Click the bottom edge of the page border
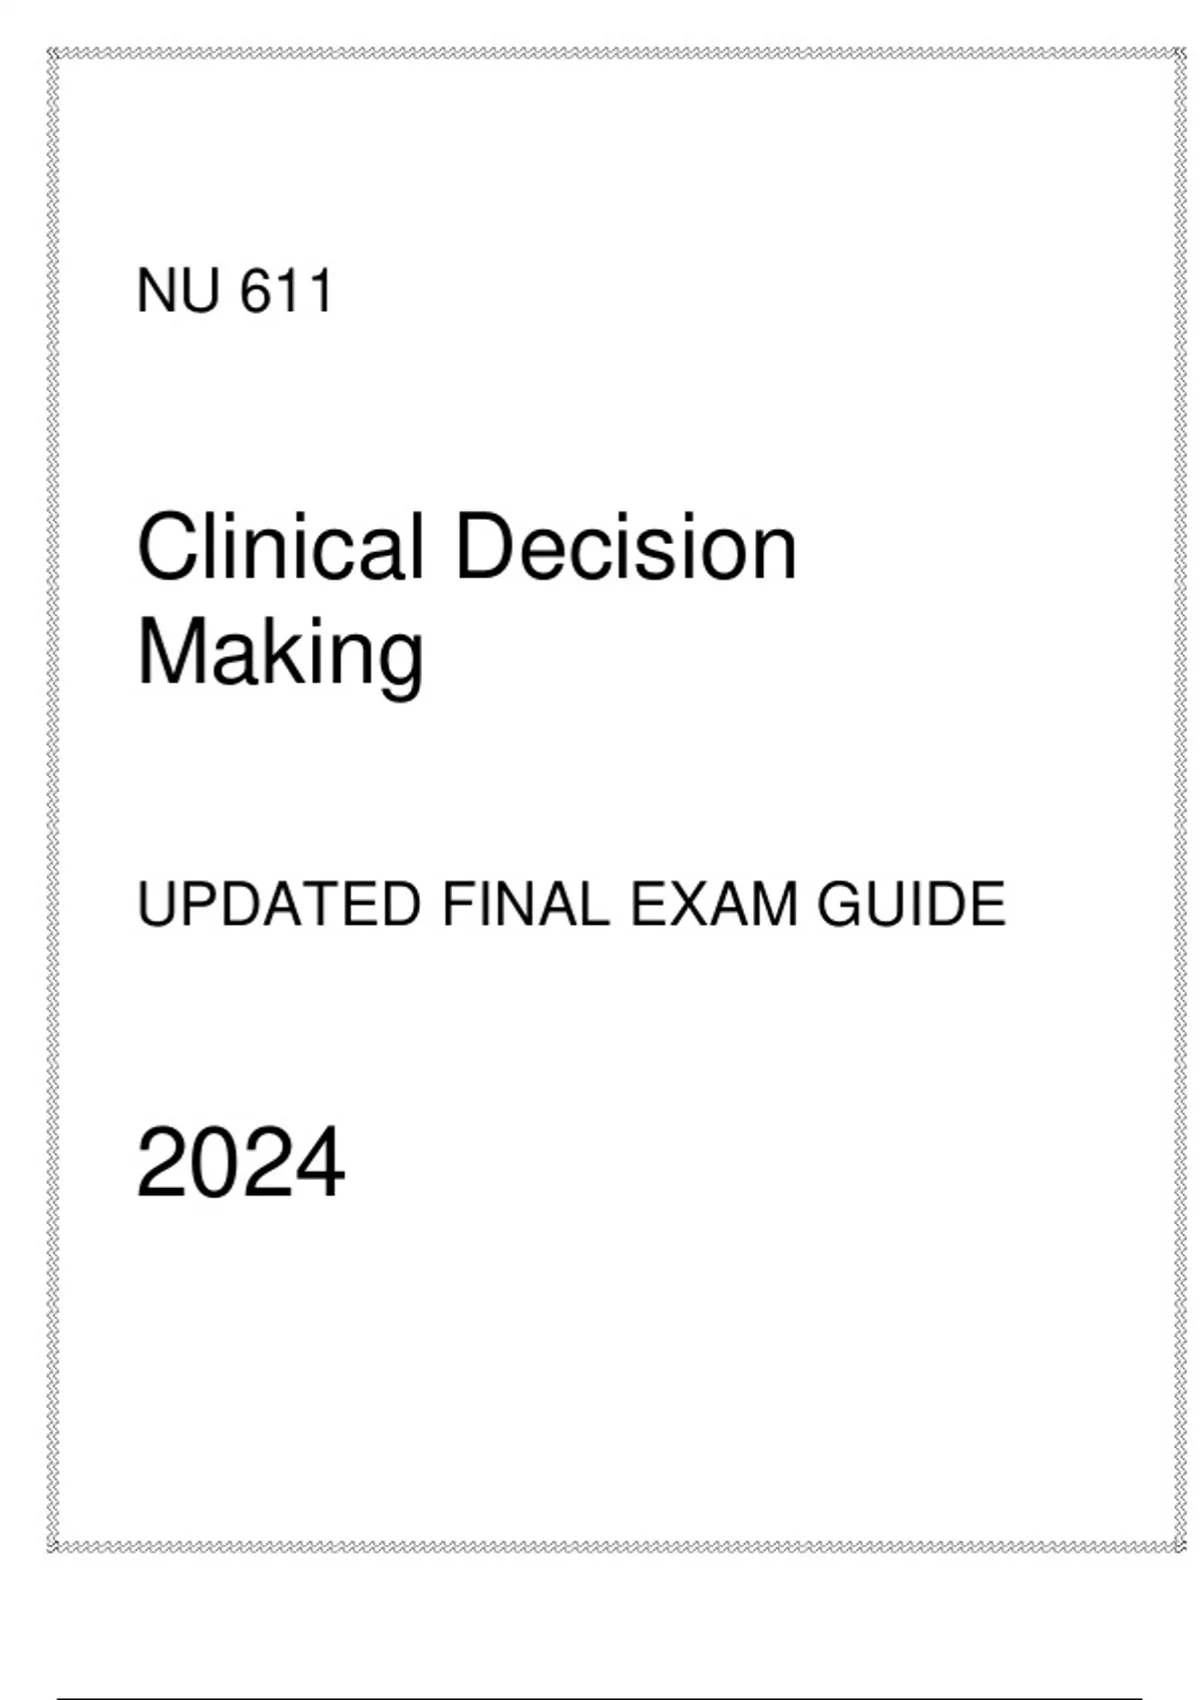The image size is (1200, 1700). pos(615,1547)
